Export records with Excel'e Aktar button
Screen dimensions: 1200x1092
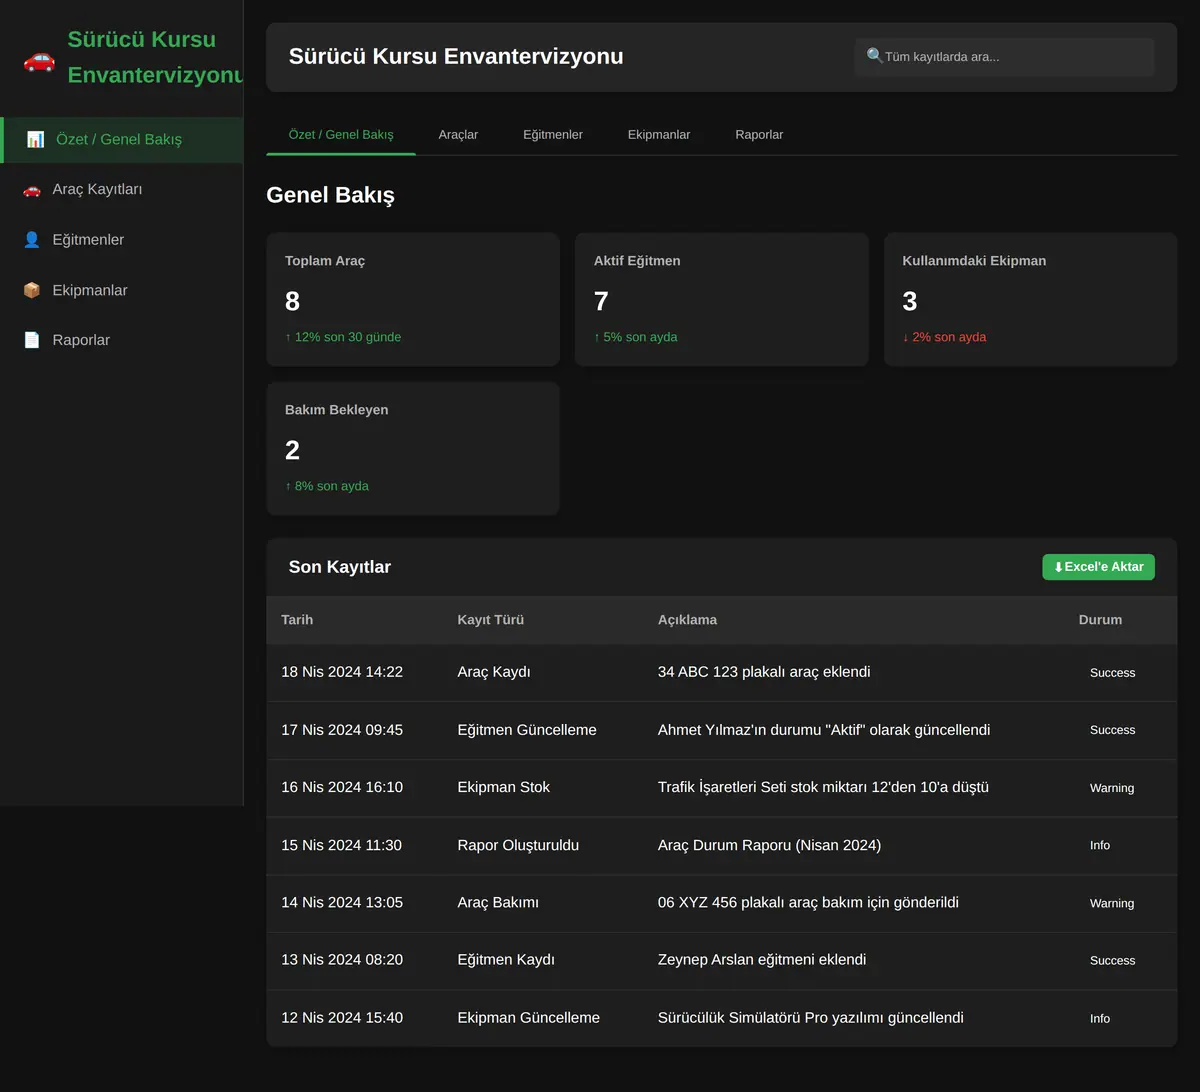click(1098, 567)
